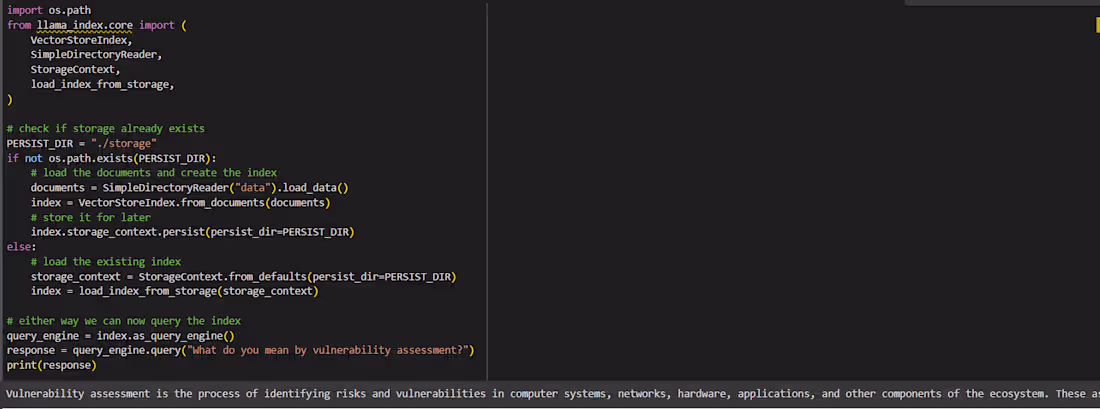This screenshot has height=409, width=1100.
Task: Click "index.as_query_engine()" call
Action: coord(166,335)
